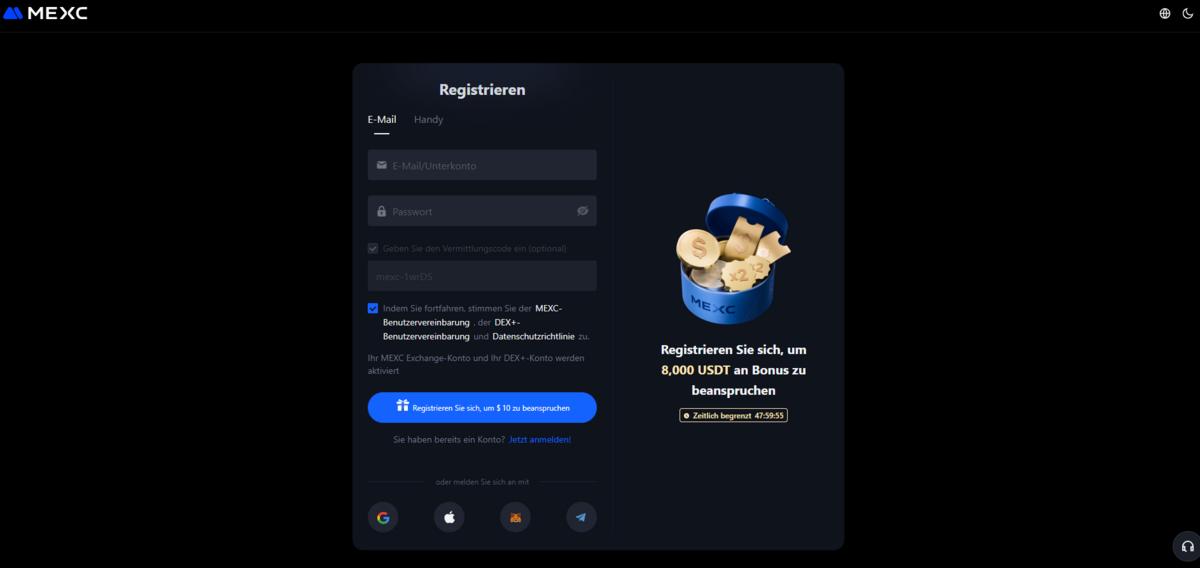Open the Datenschutzrichtlinie link

533,336
